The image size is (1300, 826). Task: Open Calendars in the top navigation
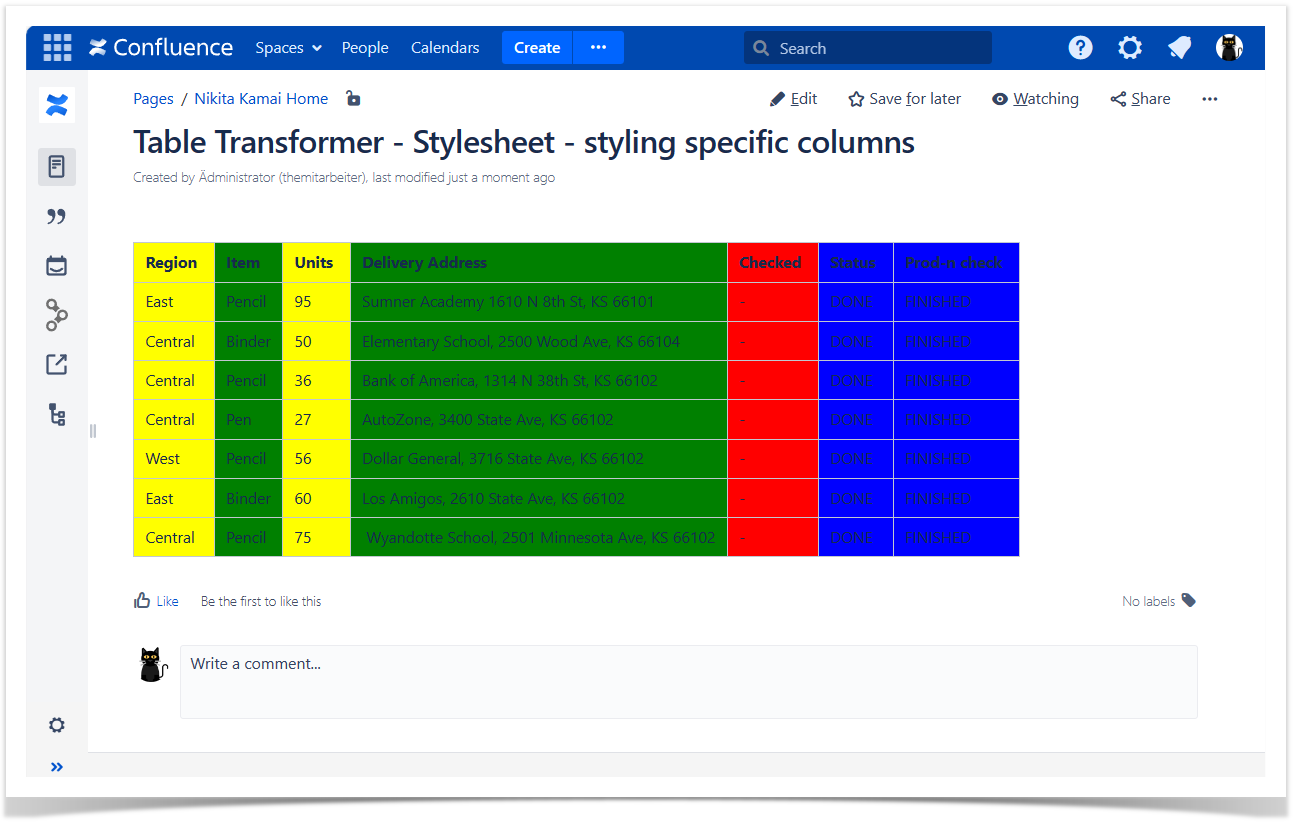445,48
